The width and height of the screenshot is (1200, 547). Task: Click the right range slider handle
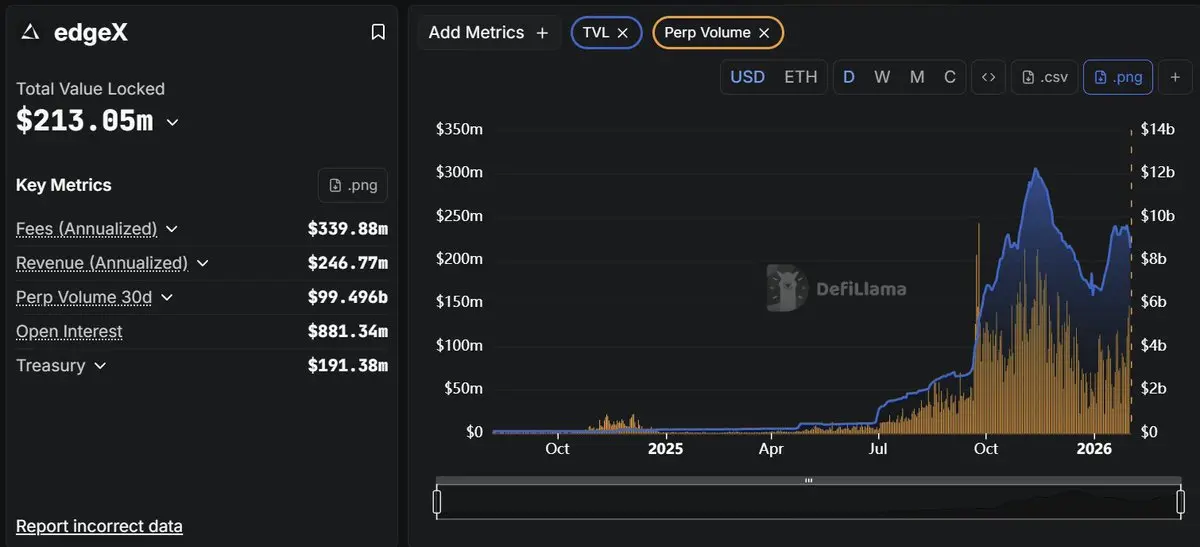1181,501
